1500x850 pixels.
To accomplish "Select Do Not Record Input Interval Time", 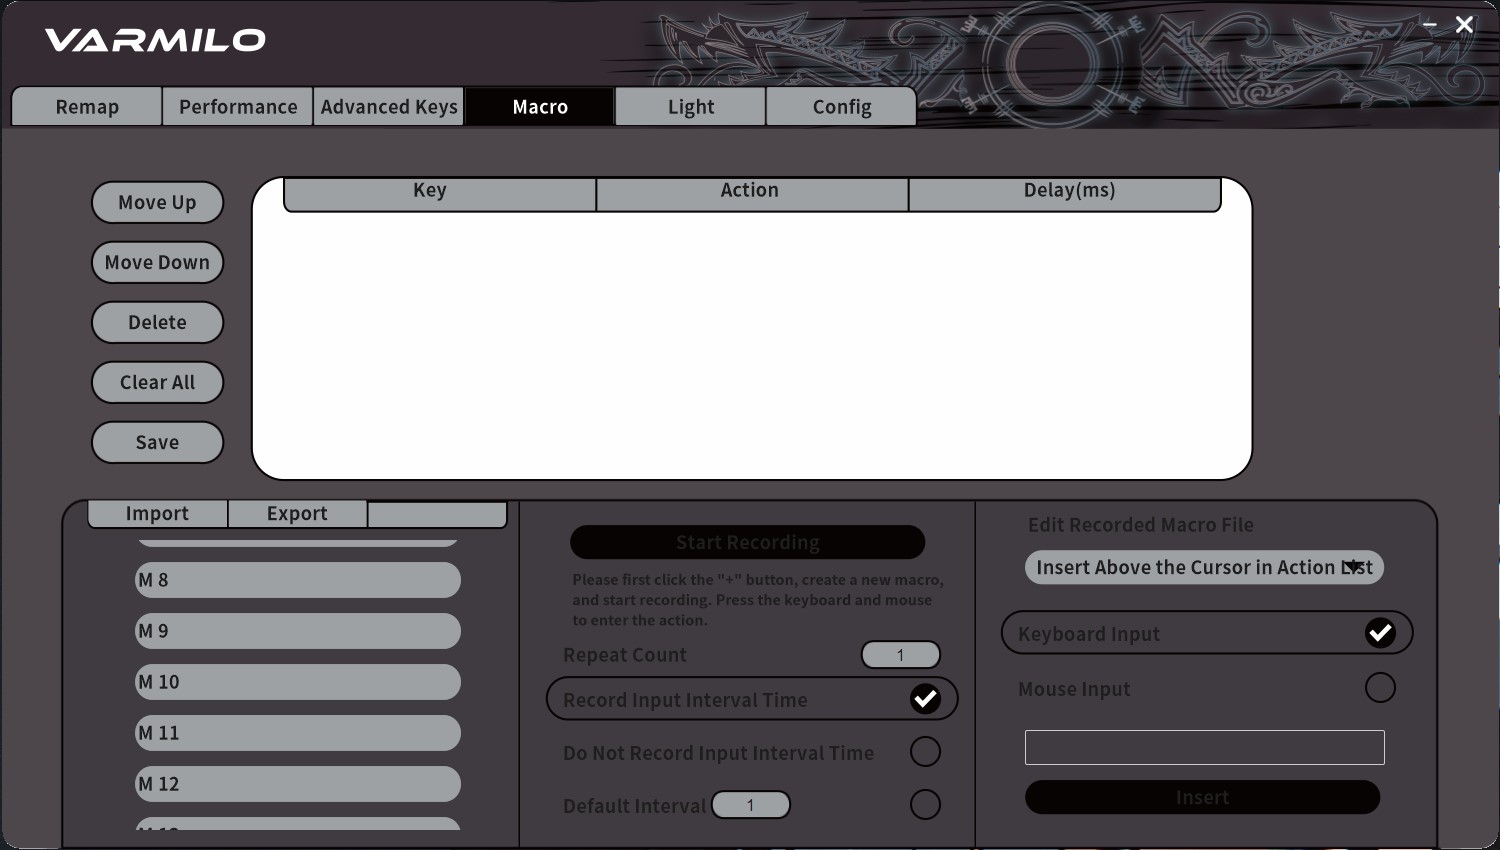I will [925, 752].
